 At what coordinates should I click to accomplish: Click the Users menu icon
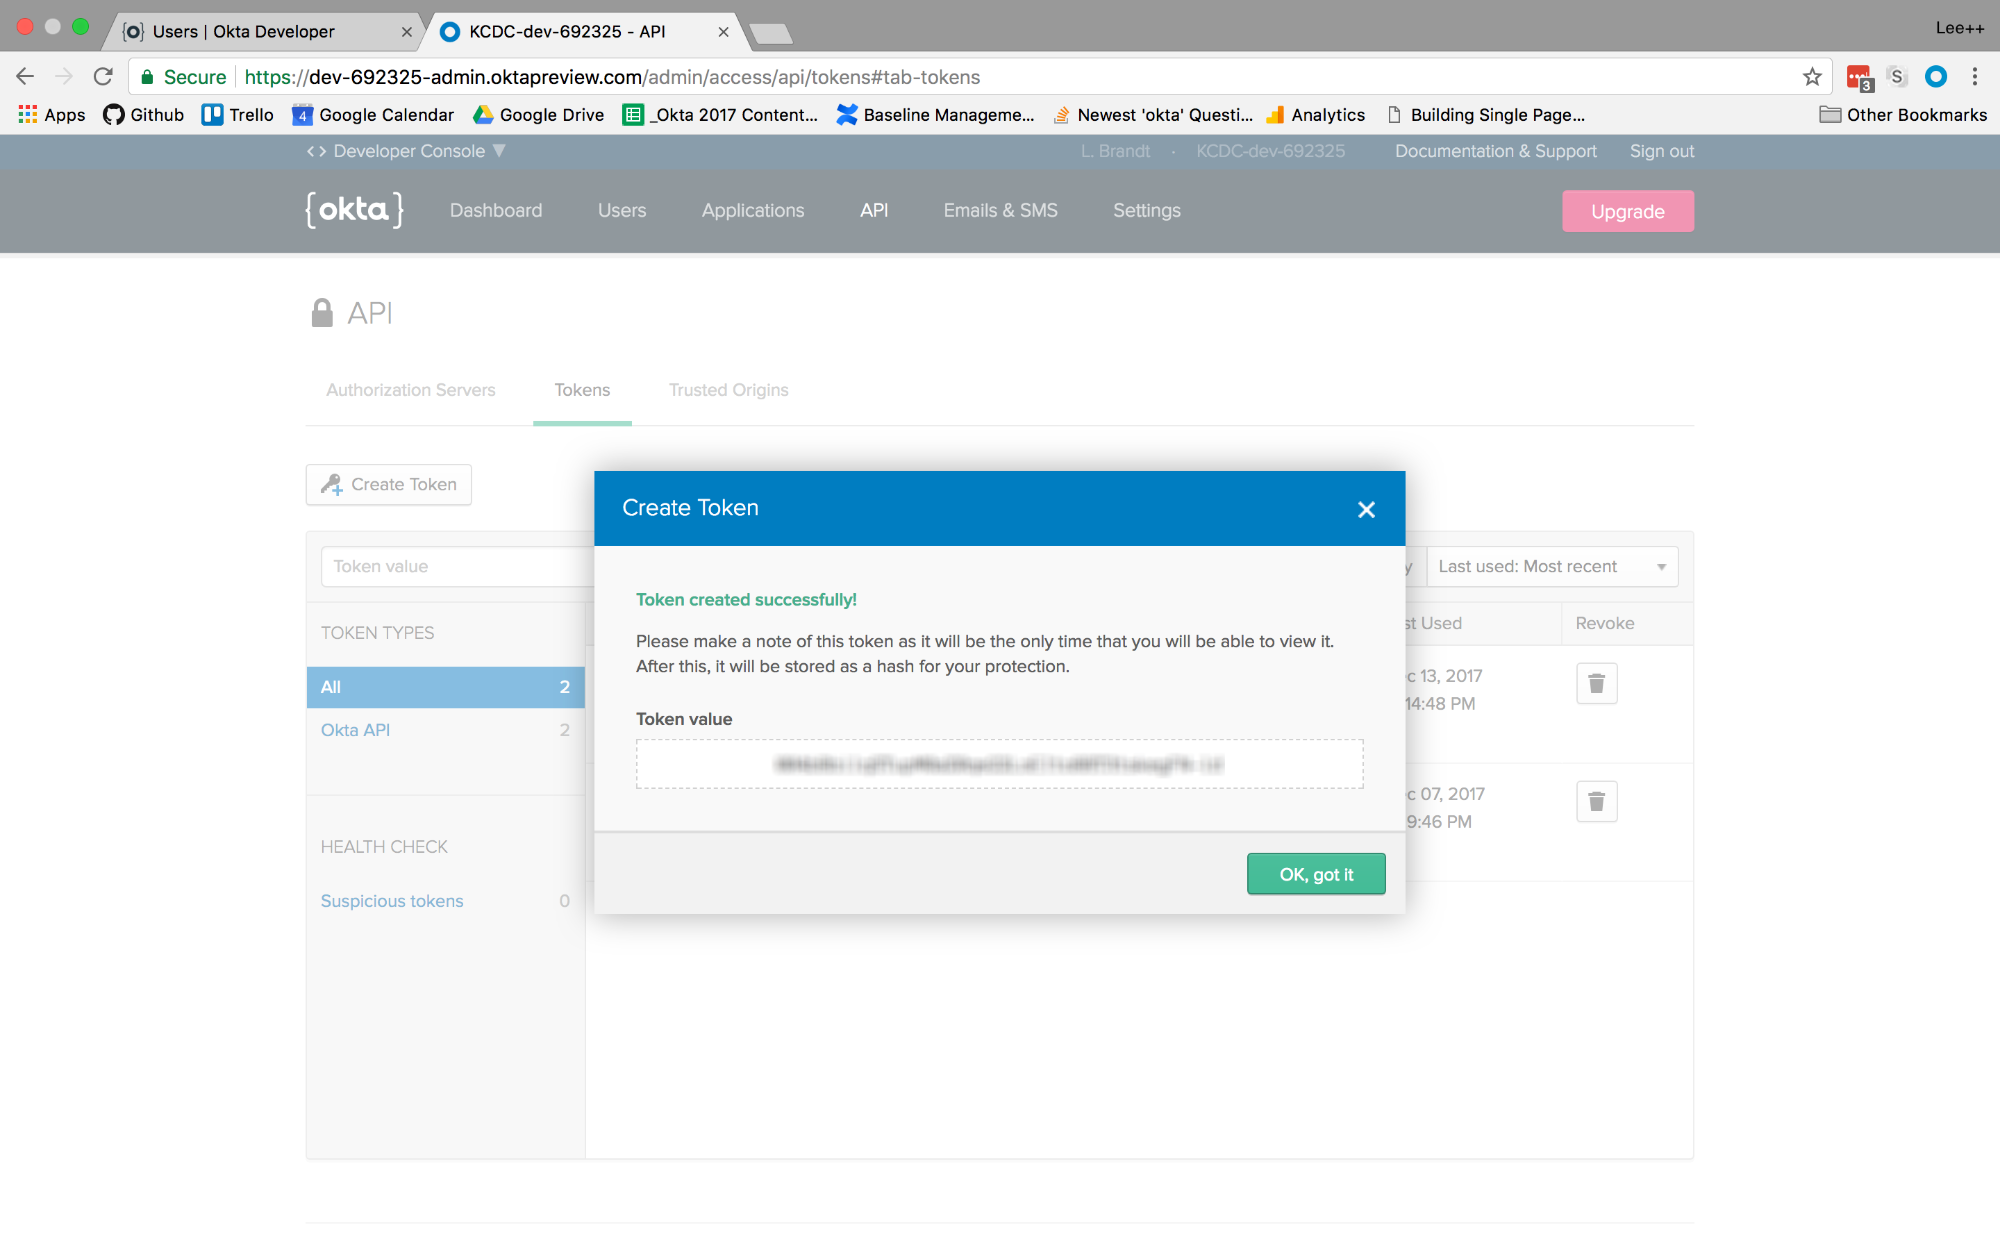coord(622,210)
